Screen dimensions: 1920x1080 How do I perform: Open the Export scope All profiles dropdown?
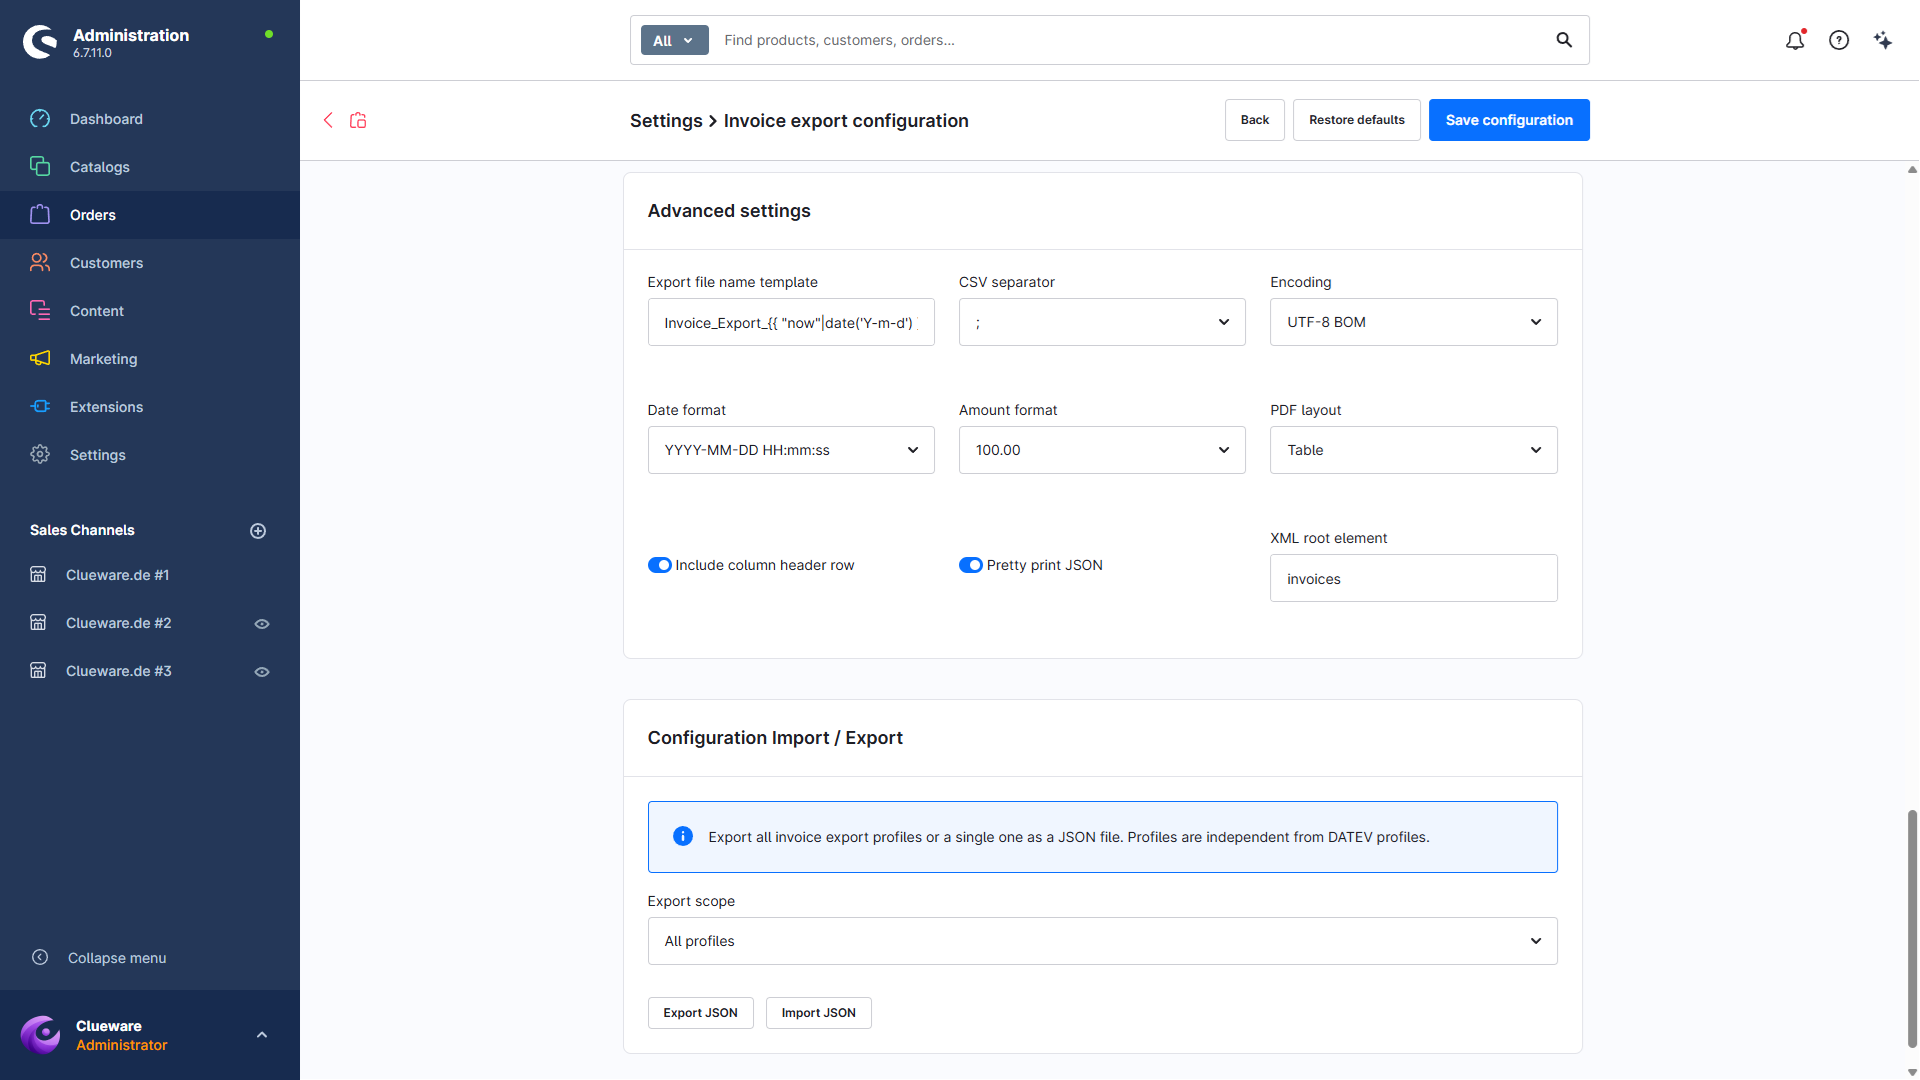1102,941
